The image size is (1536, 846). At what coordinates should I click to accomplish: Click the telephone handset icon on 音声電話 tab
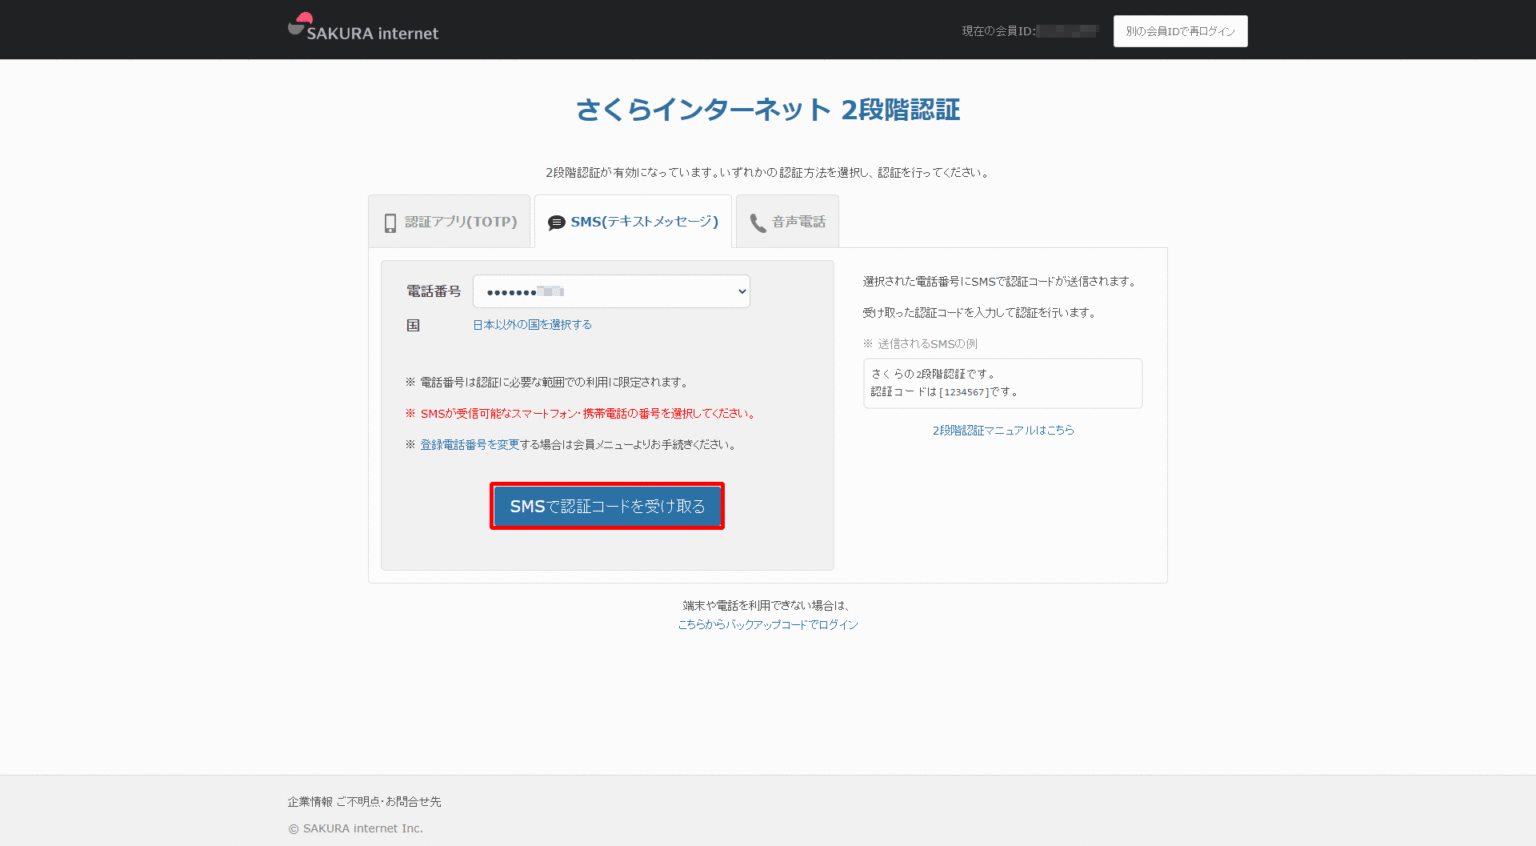[x=757, y=222]
